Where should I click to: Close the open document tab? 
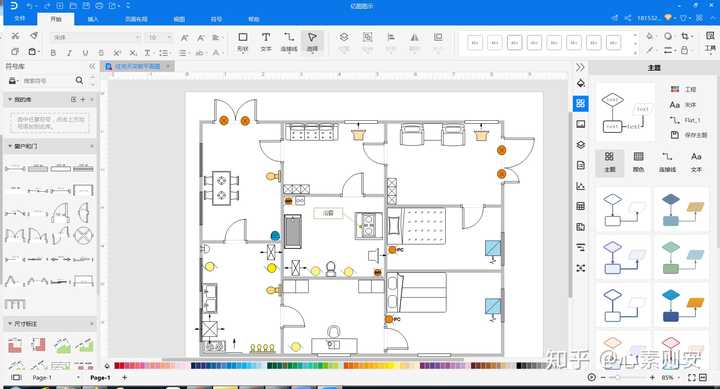[168, 67]
